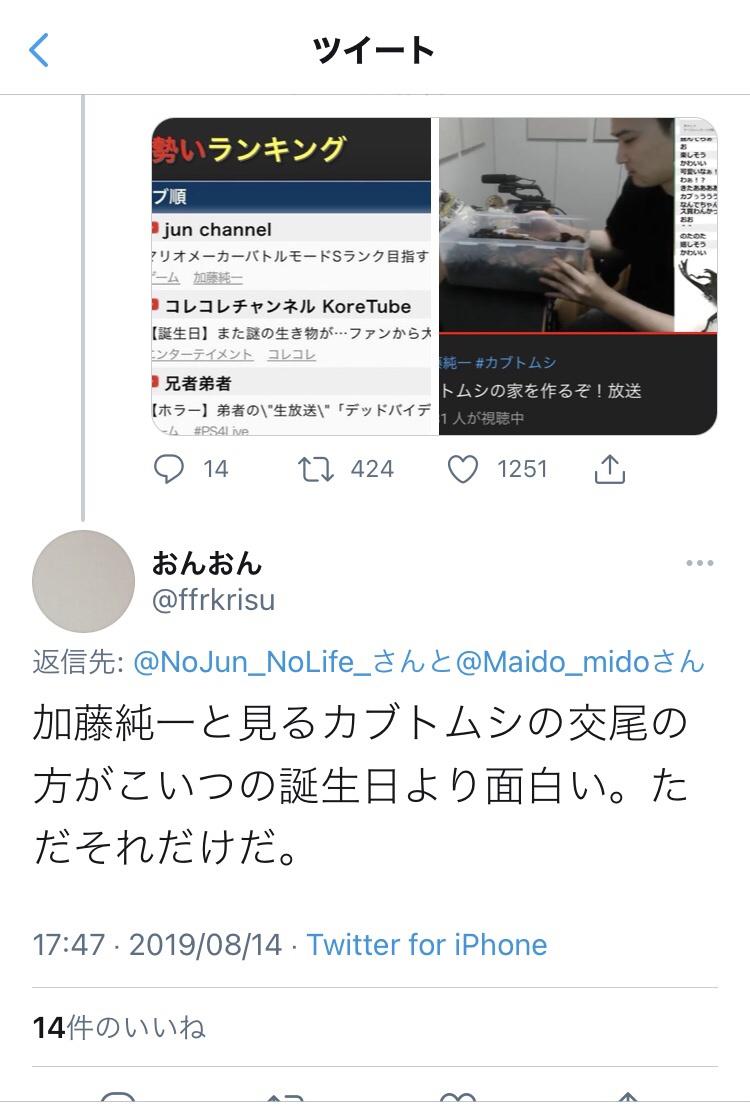Open the three-dot menu on おんおん's tweet
This screenshot has width=750, height=1107.
click(699, 563)
